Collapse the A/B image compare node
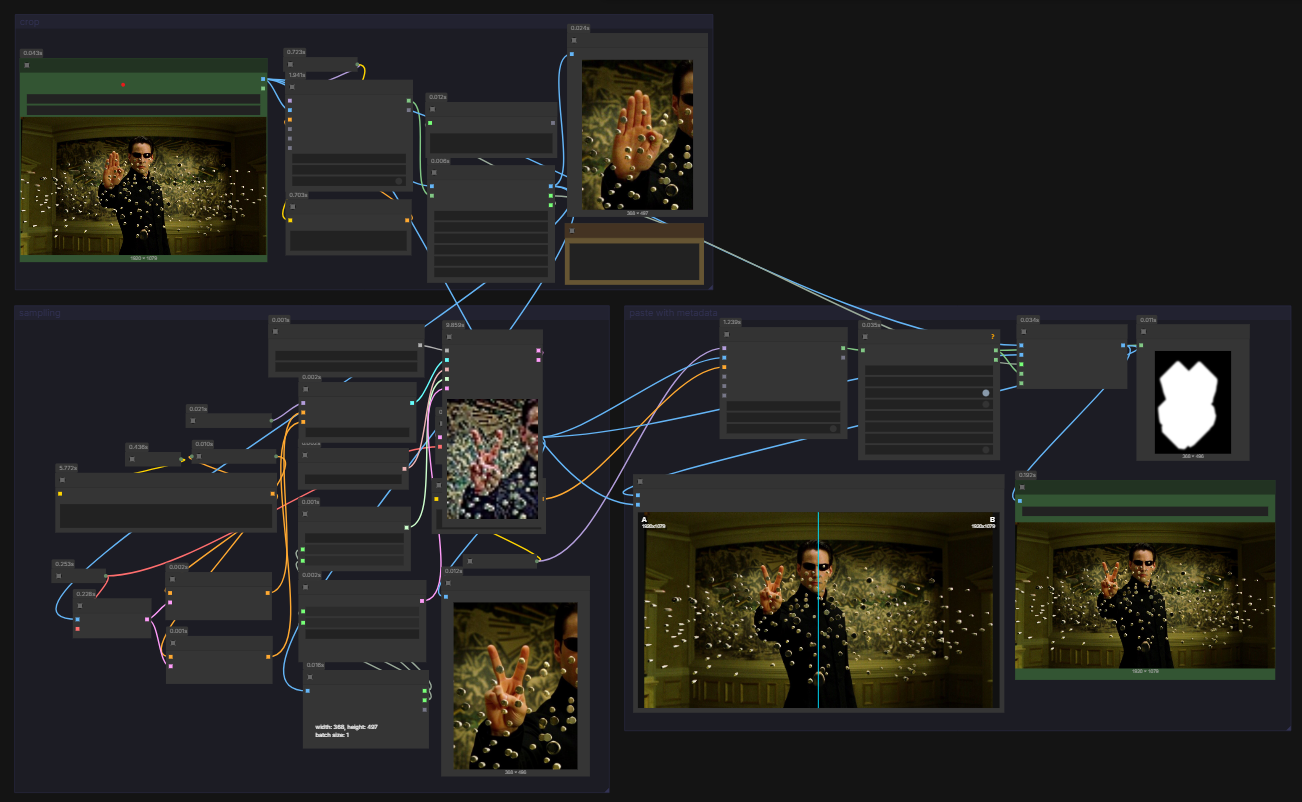Screen dimensions: 1302x802 click(x=640, y=482)
